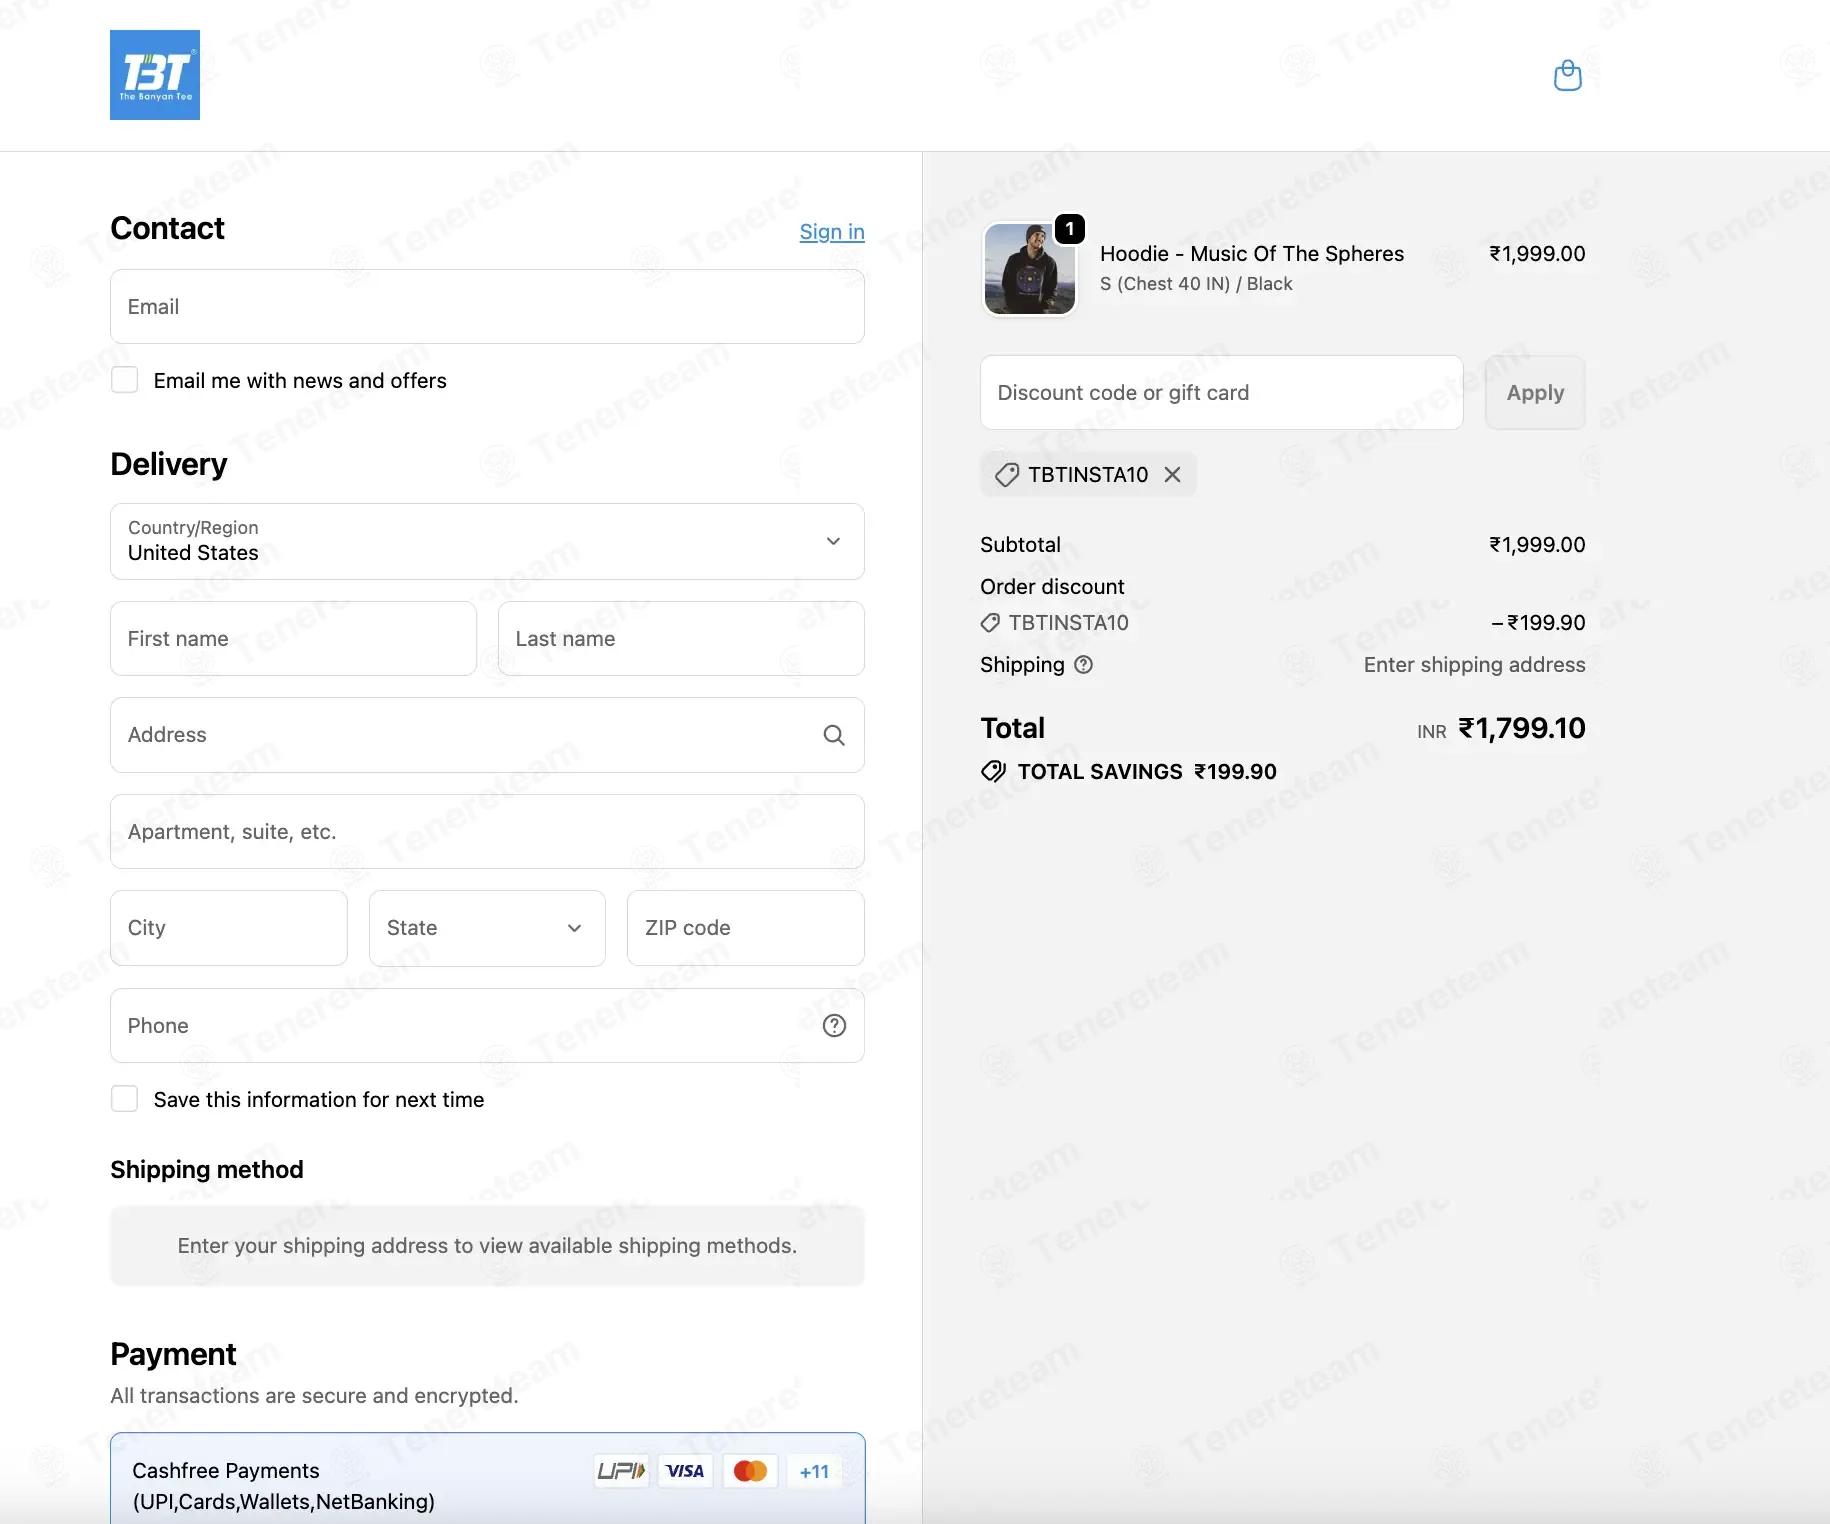The image size is (1830, 1524).
Task: Focus the Address input field
Action: [487, 735]
